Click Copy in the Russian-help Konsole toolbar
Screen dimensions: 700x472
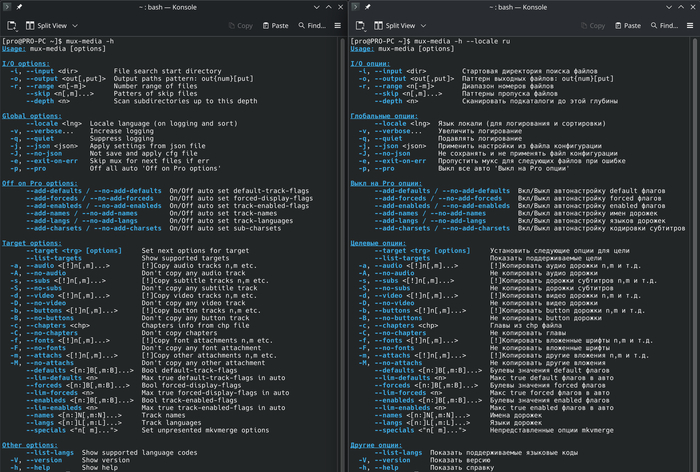pyautogui.click(x=593, y=26)
